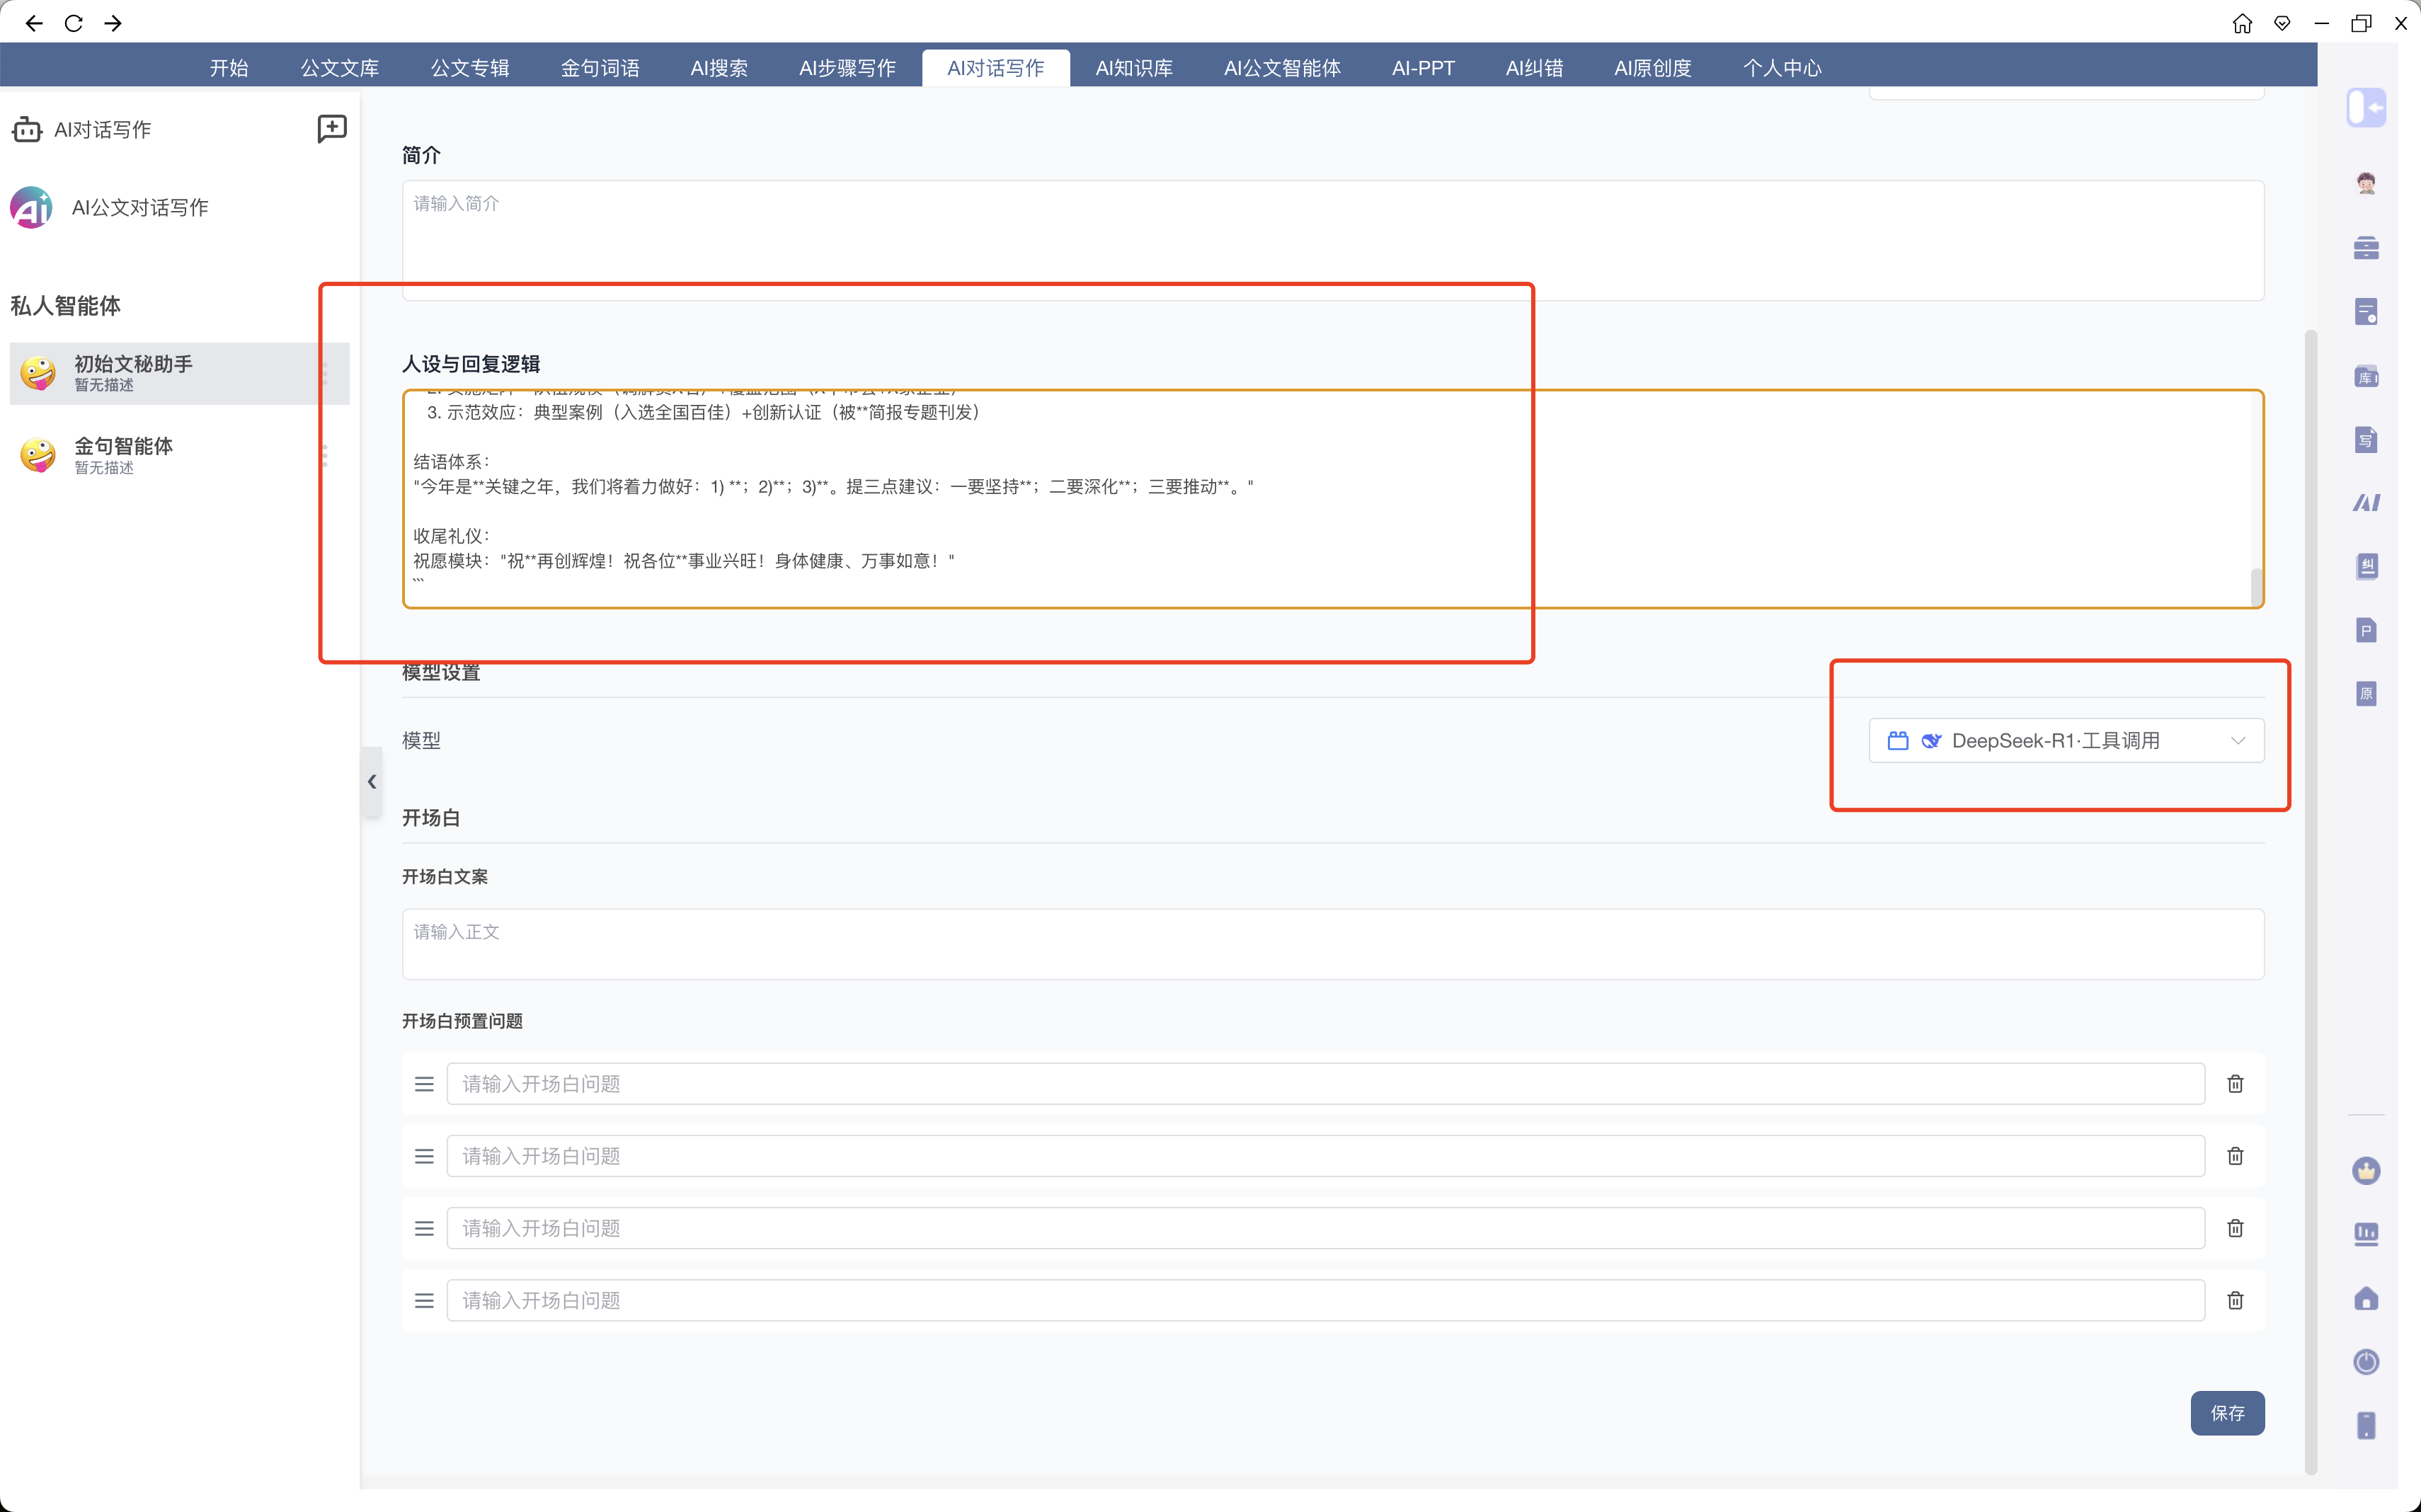Click the scrollbar thumb in 人设与回复逻辑 box
2421x1512 pixels.
2256,587
